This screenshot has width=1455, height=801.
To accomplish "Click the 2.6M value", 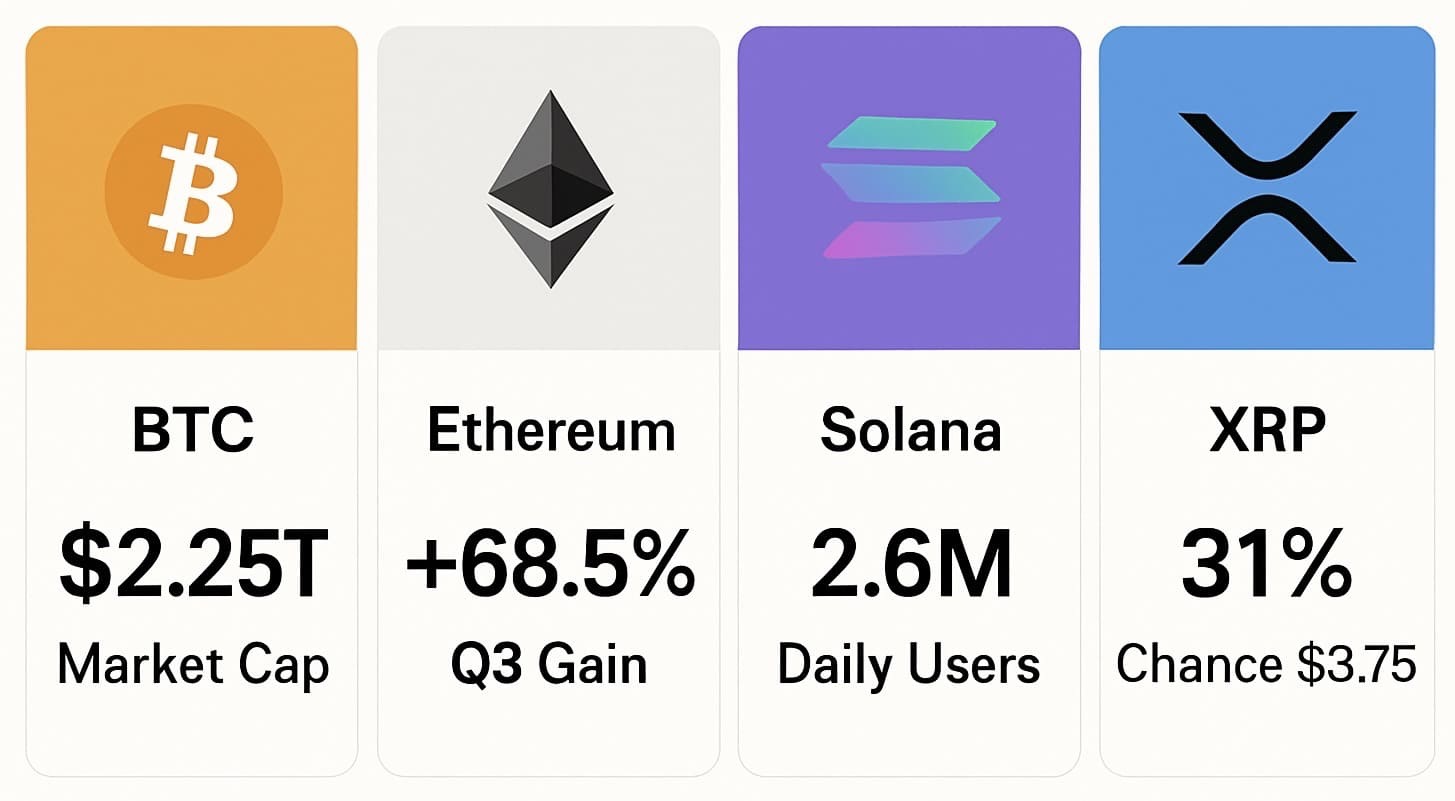I will click(x=911, y=566).
